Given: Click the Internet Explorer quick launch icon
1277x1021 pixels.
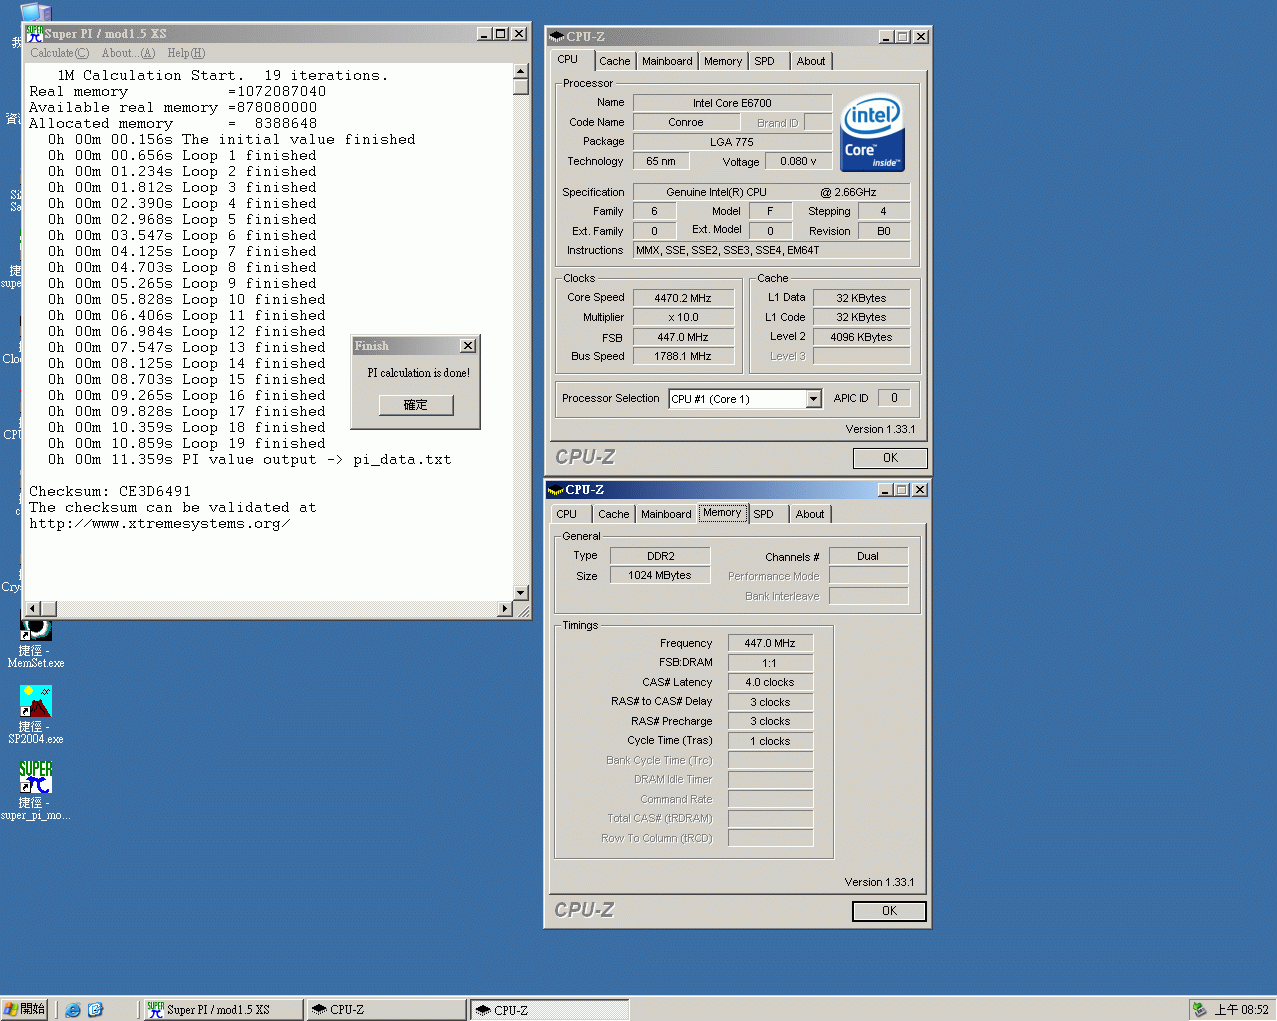Looking at the screenshot, I should pos(73,1009).
